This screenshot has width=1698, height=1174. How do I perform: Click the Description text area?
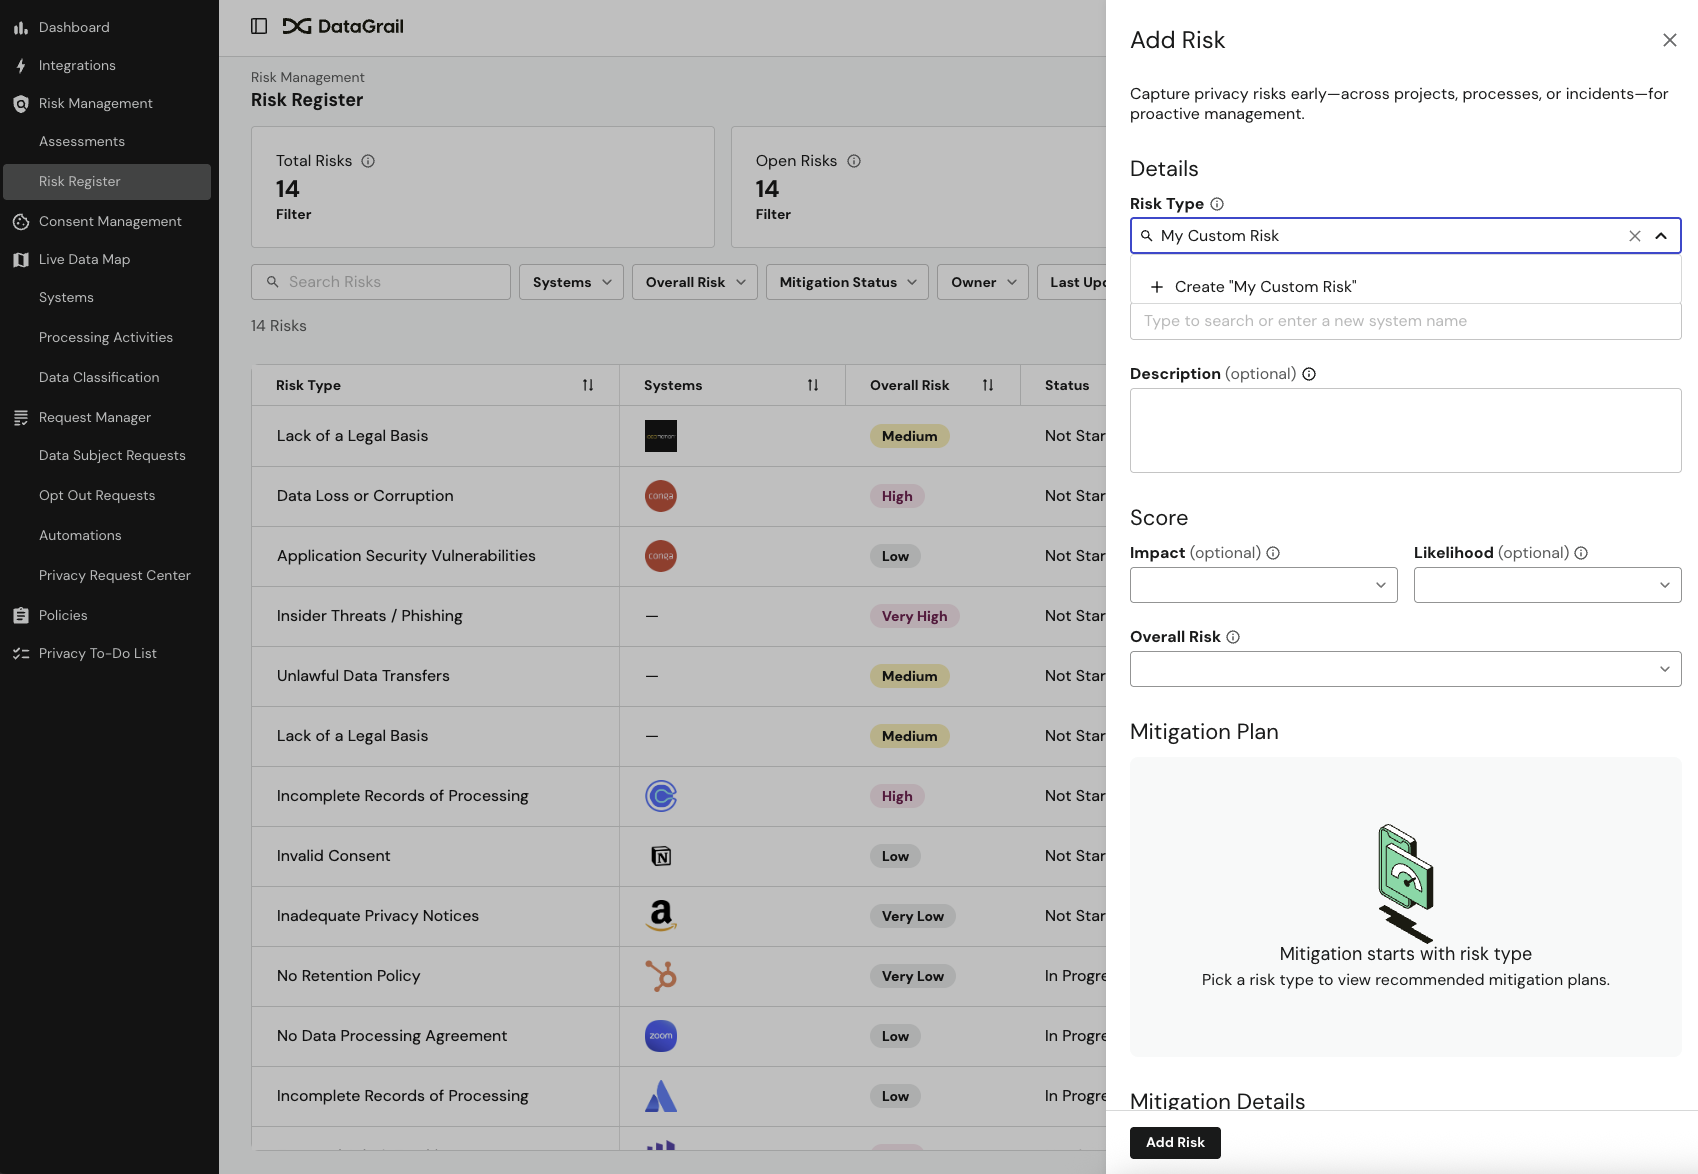tap(1405, 430)
